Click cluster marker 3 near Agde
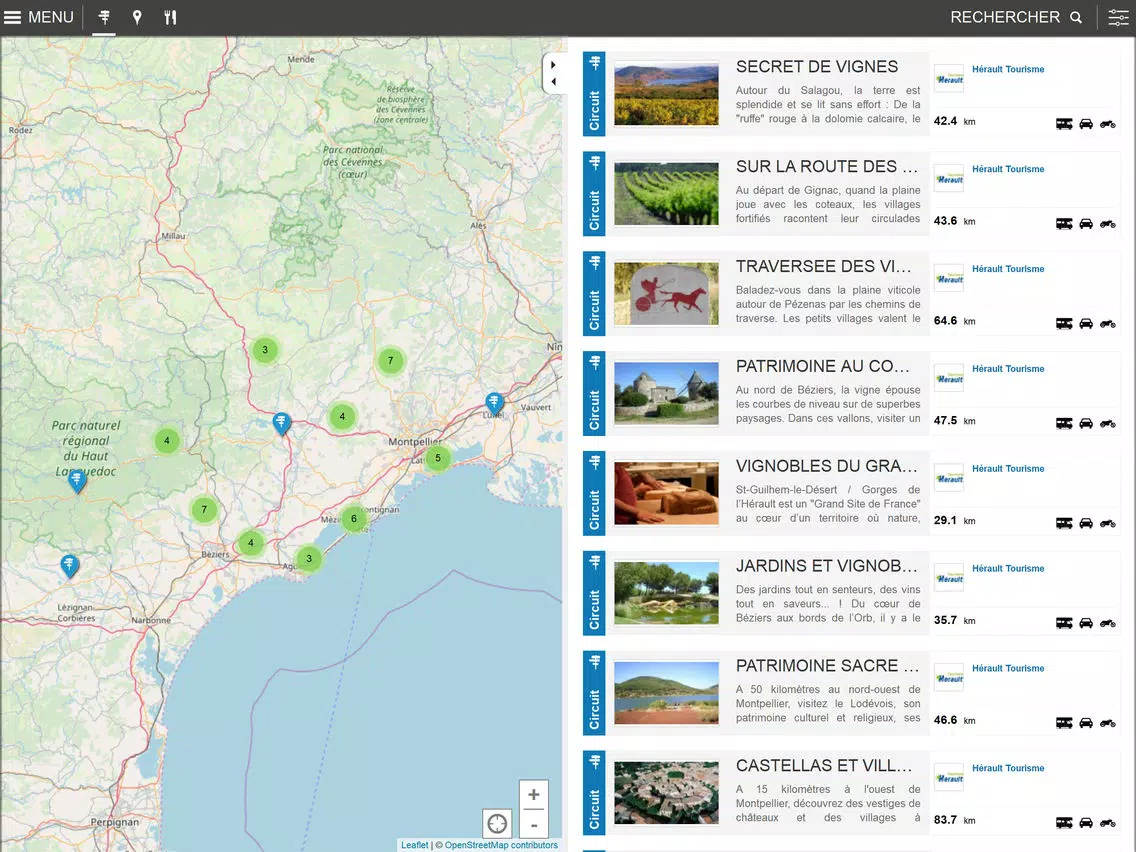1136x852 pixels. (309, 559)
